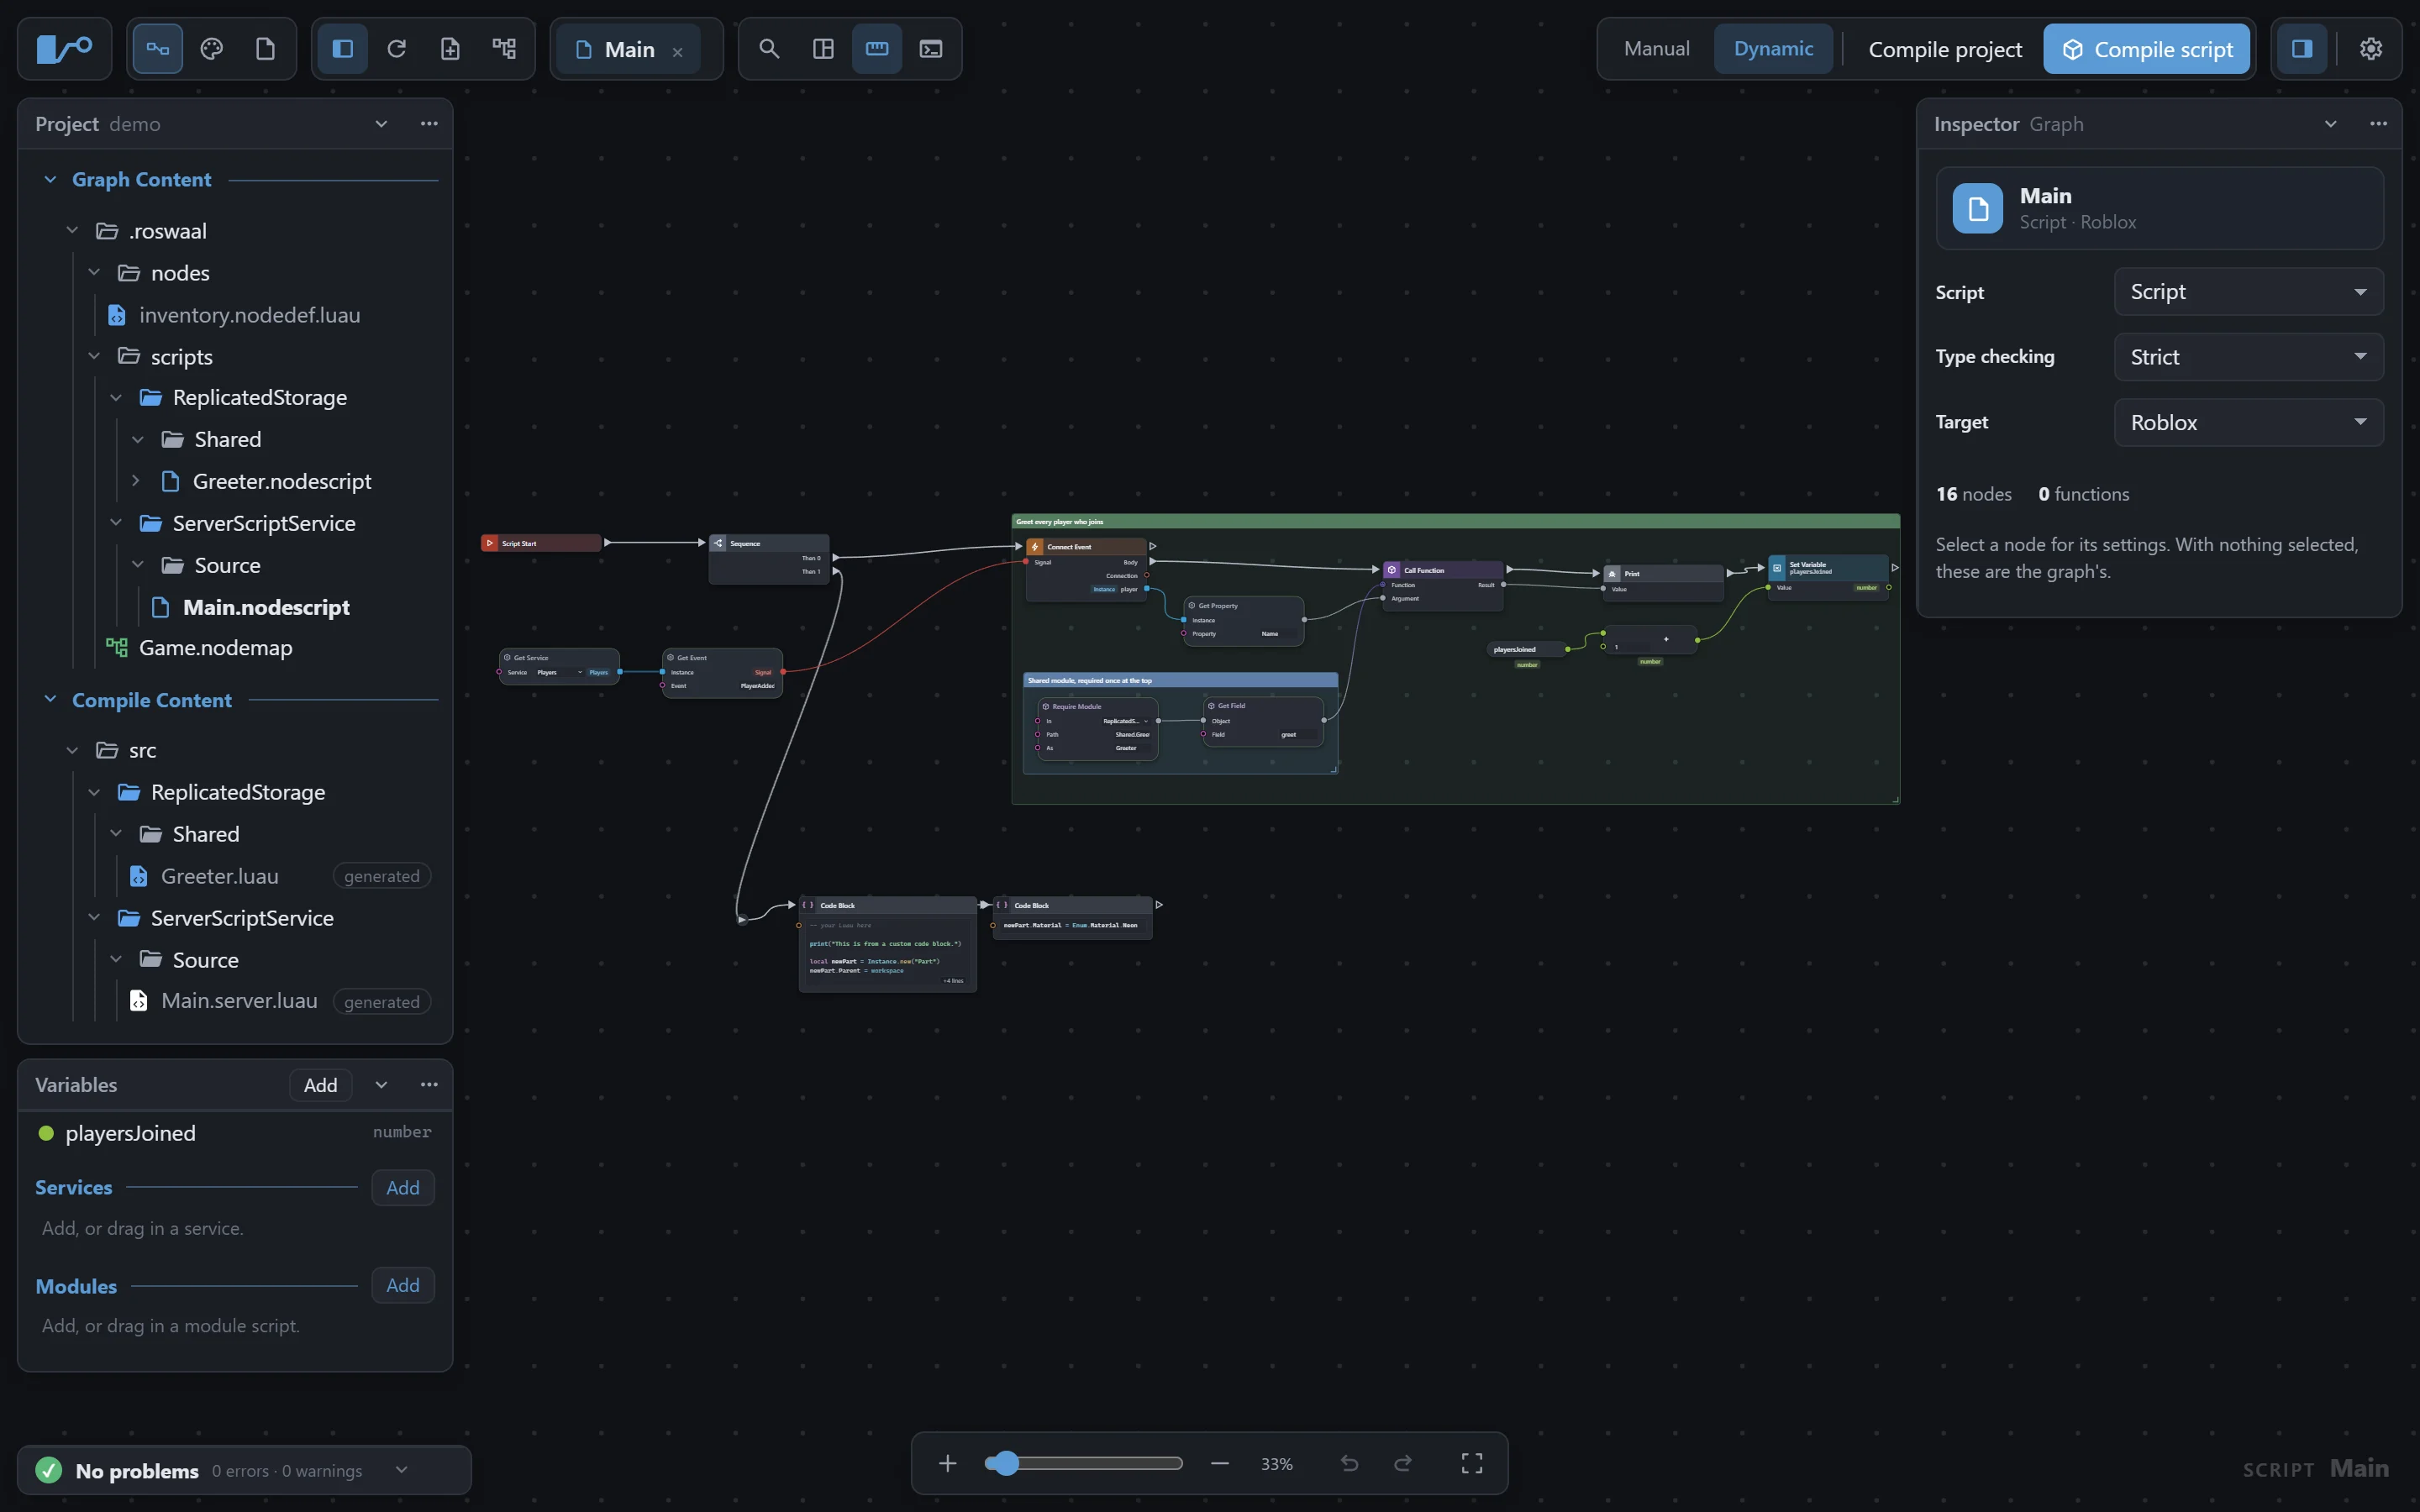Viewport: 2420px width, 1512px height.
Task: Toggle the ruler view icon
Action: (877, 48)
